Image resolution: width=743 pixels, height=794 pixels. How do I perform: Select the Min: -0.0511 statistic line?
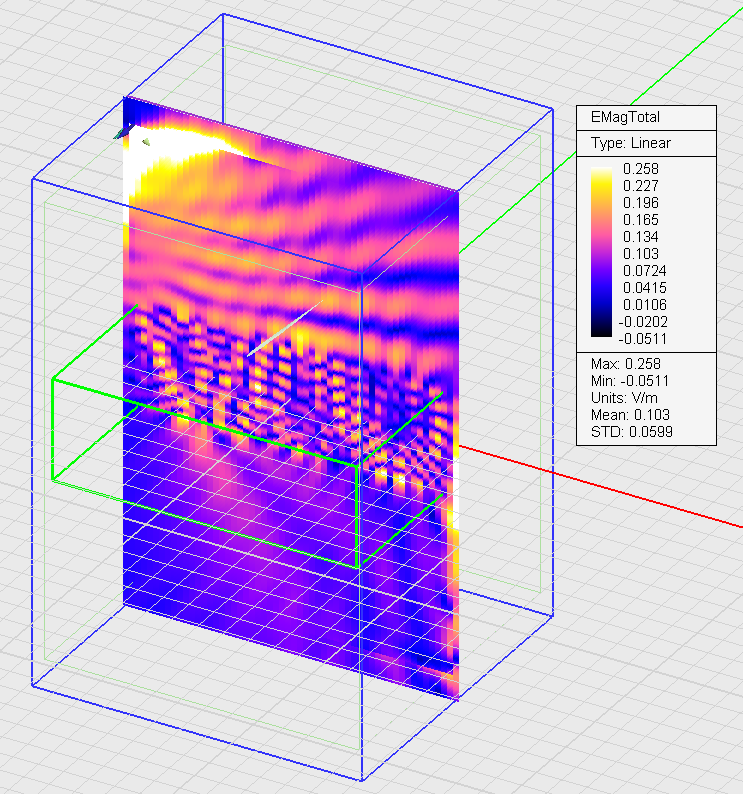631,380
